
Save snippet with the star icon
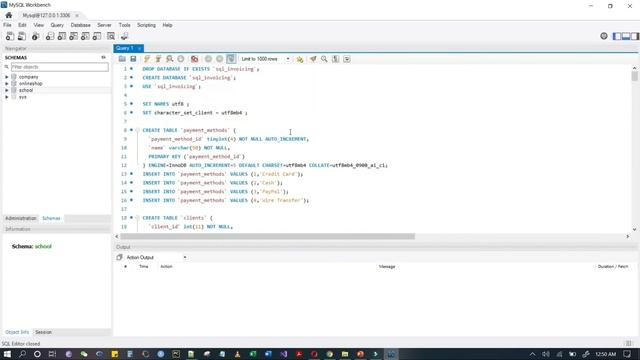click(300, 59)
